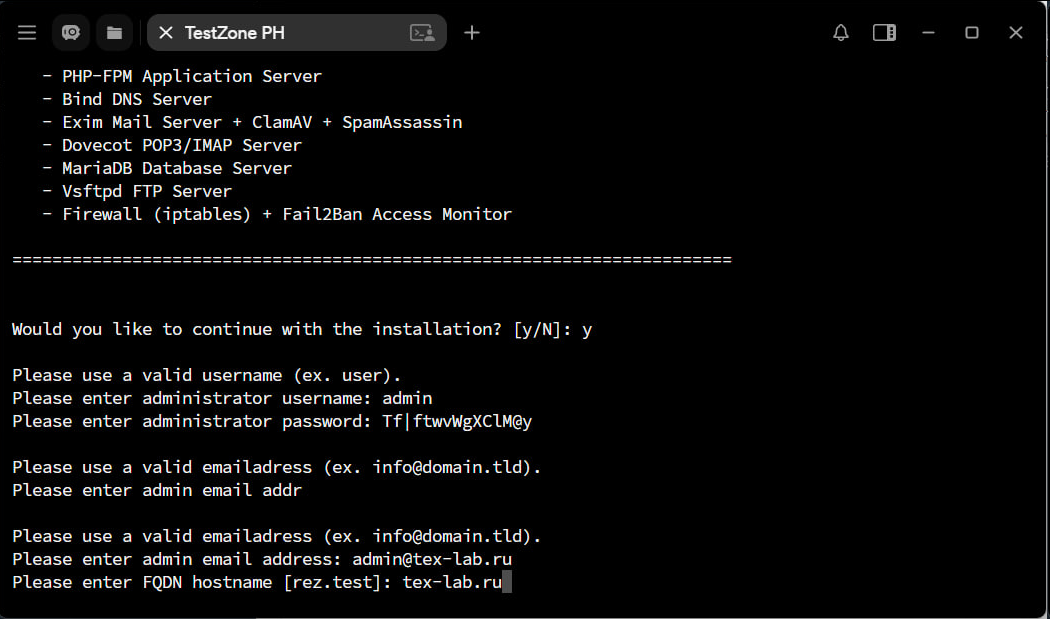Screen dimensions: 1050x619
Task: Click the assistant icon beside the hamburger menu
Action: (x=71, y=33)
